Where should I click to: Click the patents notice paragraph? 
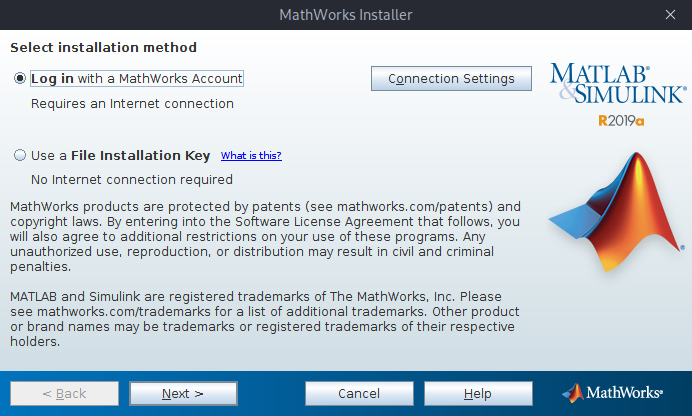pos(265,236)
